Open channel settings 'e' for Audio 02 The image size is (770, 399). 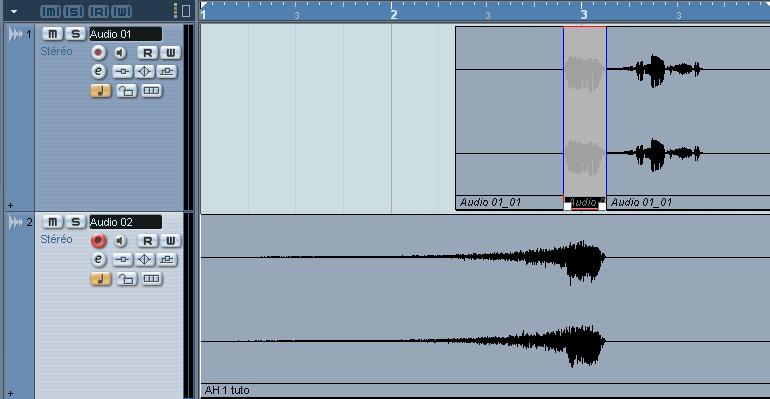pyautogui.click(x=98, y=260)
